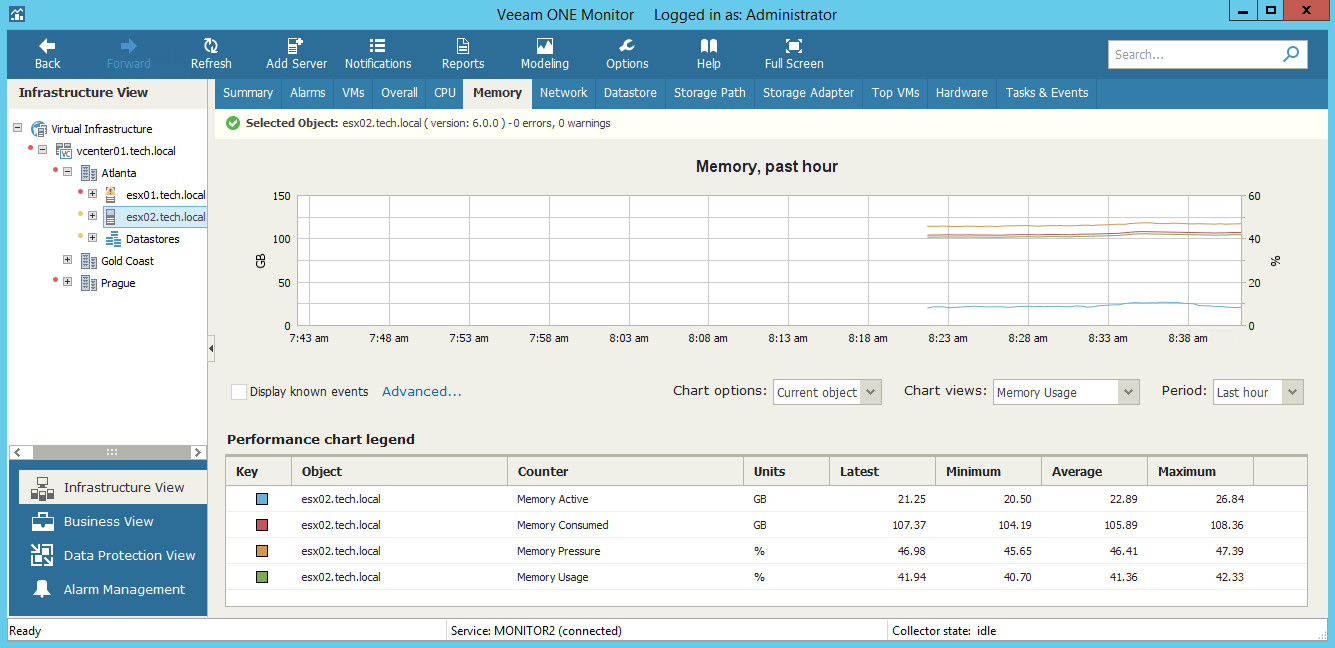Open the Help toolbar item
This screenshot has height=648, width=1335.
pos(709,54)
